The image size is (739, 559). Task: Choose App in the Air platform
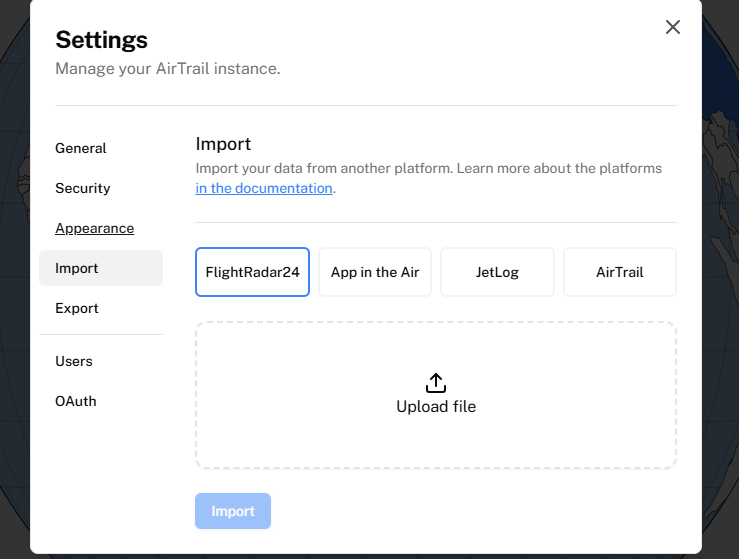click(x=375, y=272)
